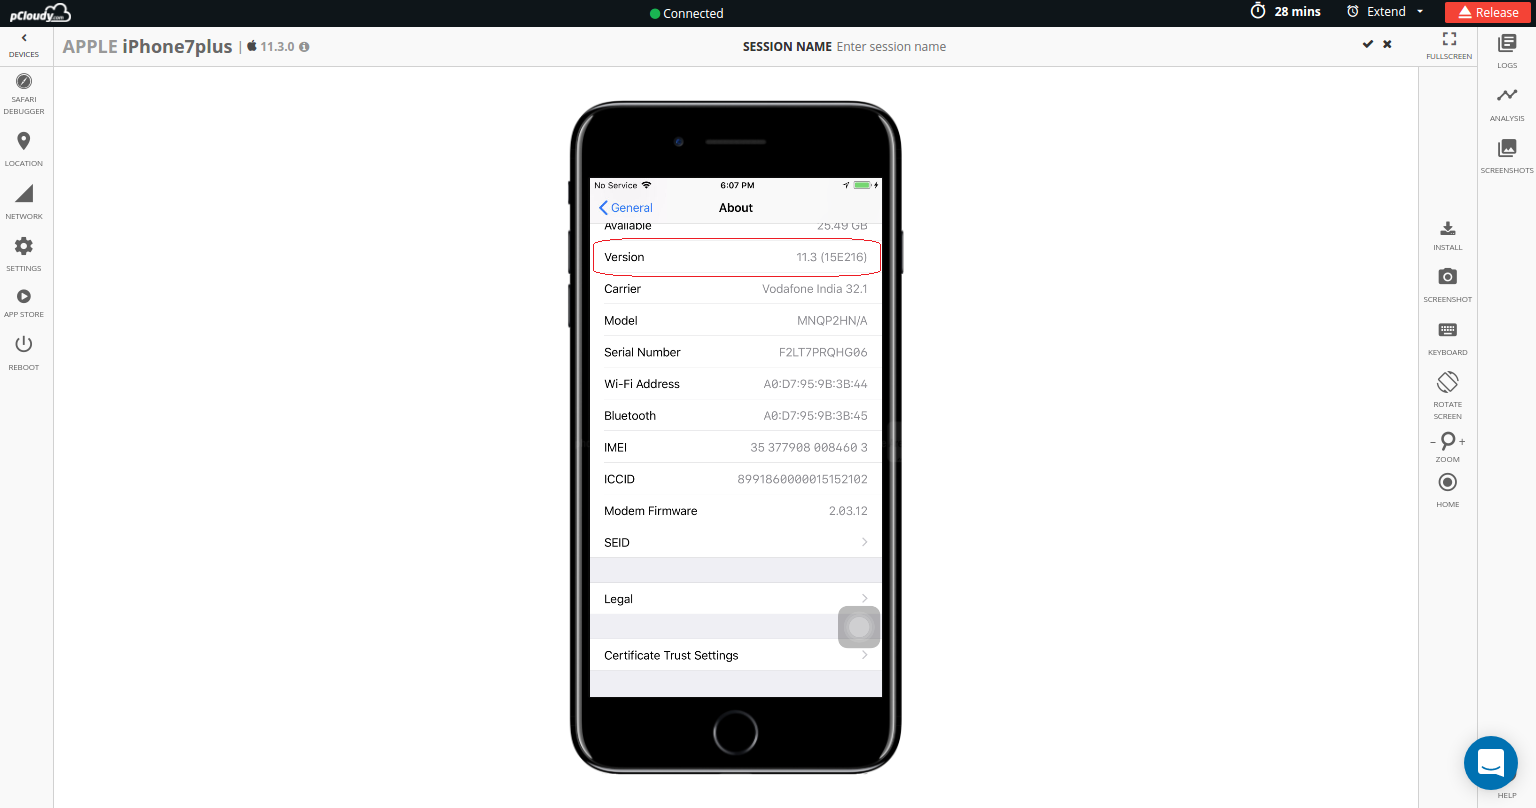Open the Analysis panel
The height and width of the screenshot is (808, 1536).
click(1507, 103)
